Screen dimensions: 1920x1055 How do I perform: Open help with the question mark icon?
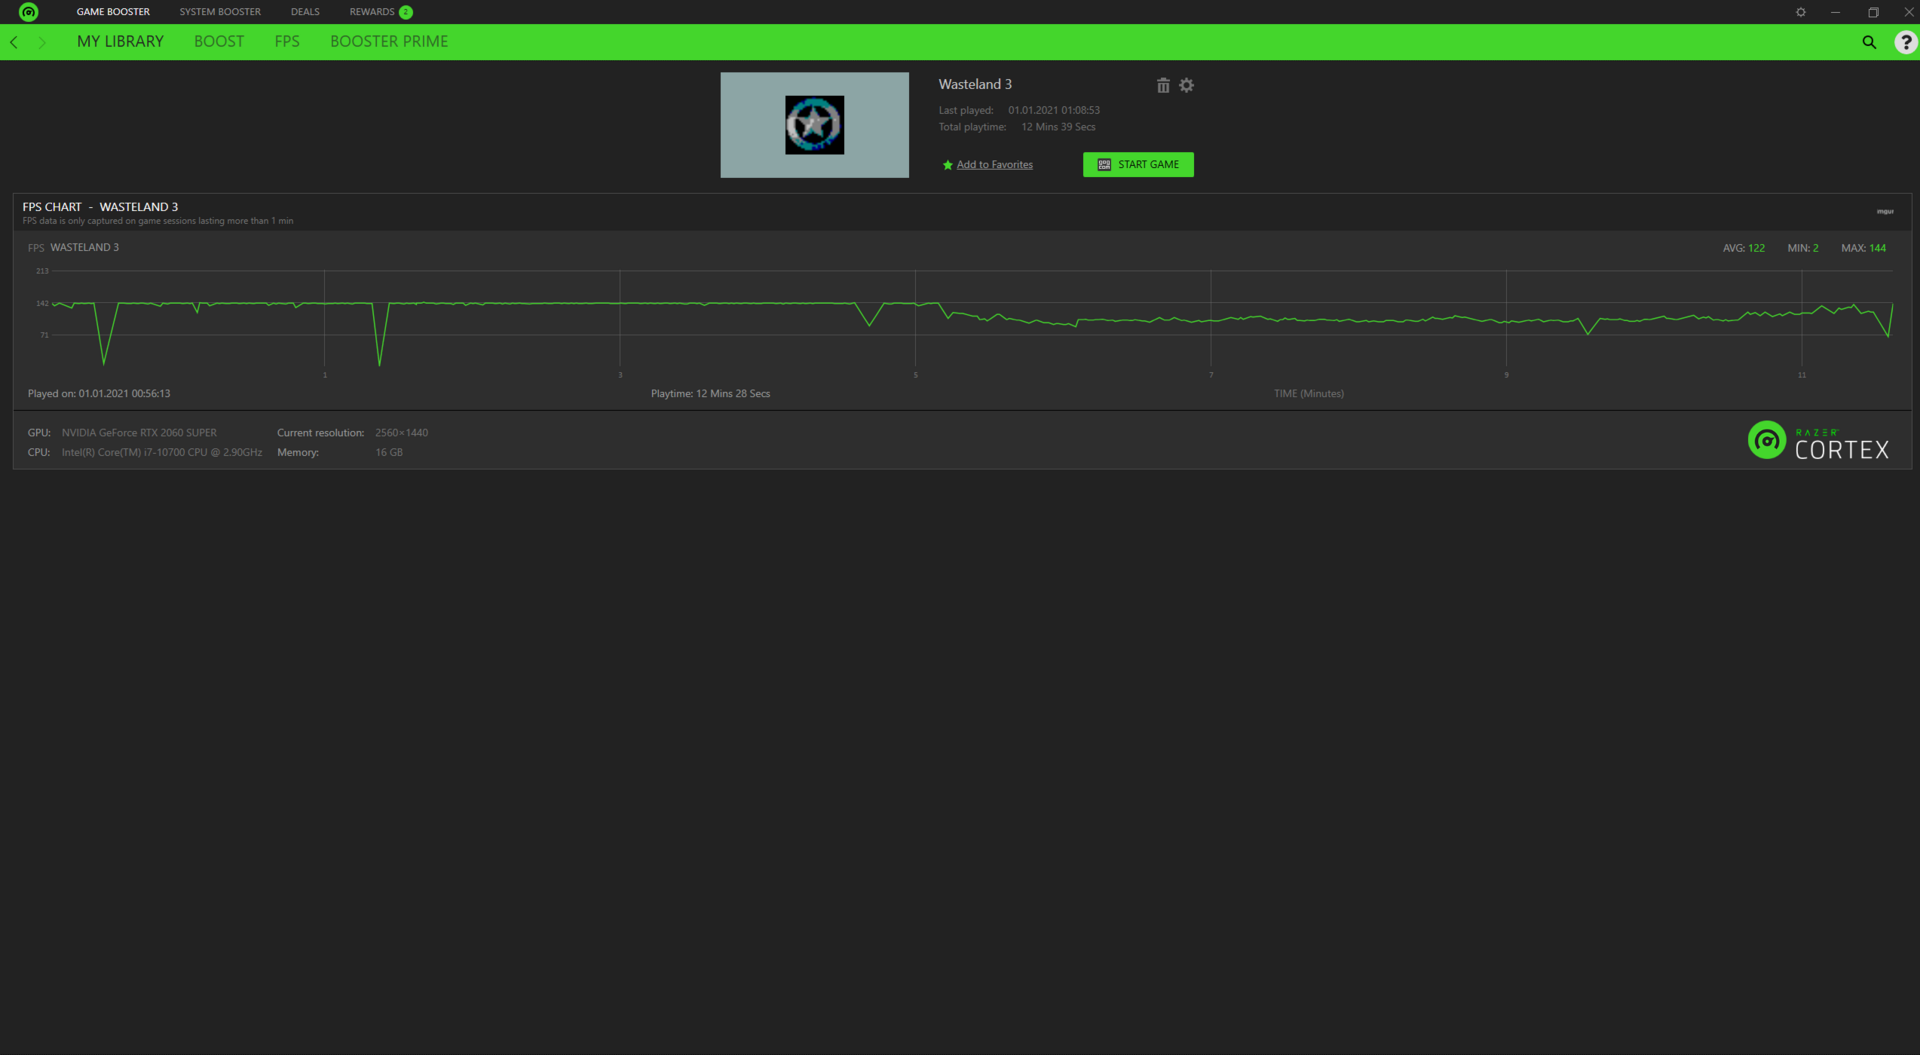coord(1906,42)
